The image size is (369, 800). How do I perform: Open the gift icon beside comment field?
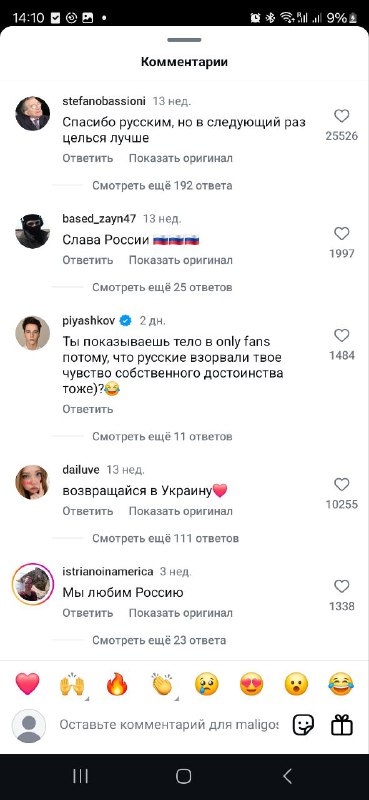pyautogui.click(x=342, y=724)
